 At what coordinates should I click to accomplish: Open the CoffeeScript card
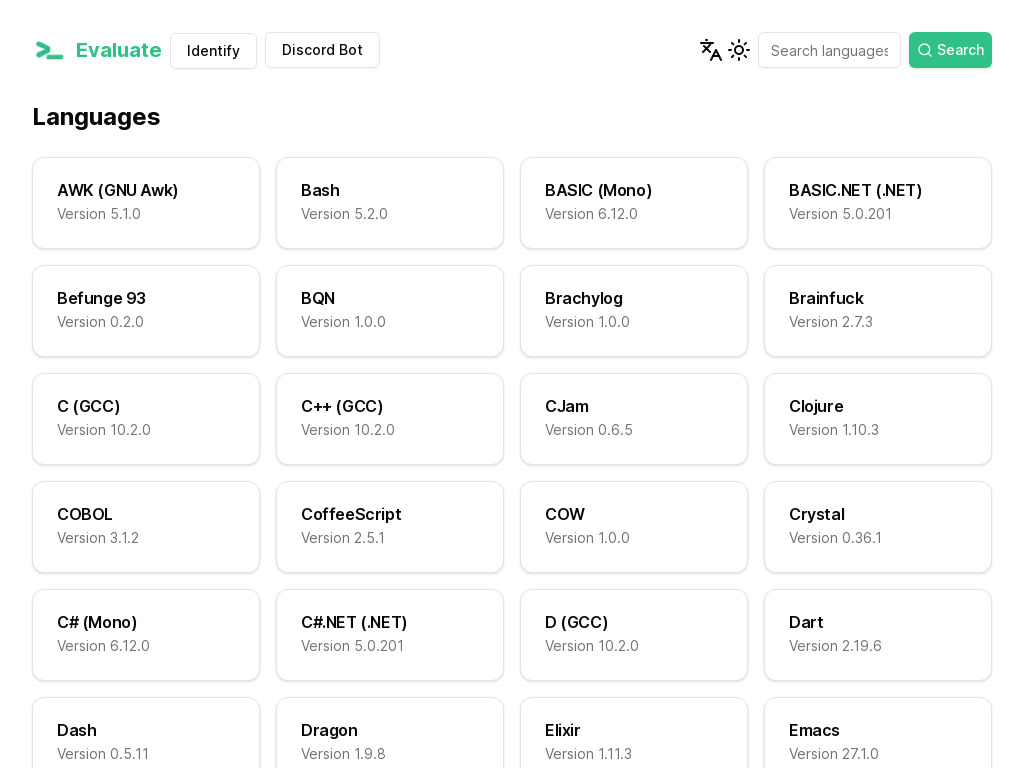click(390, 527)
